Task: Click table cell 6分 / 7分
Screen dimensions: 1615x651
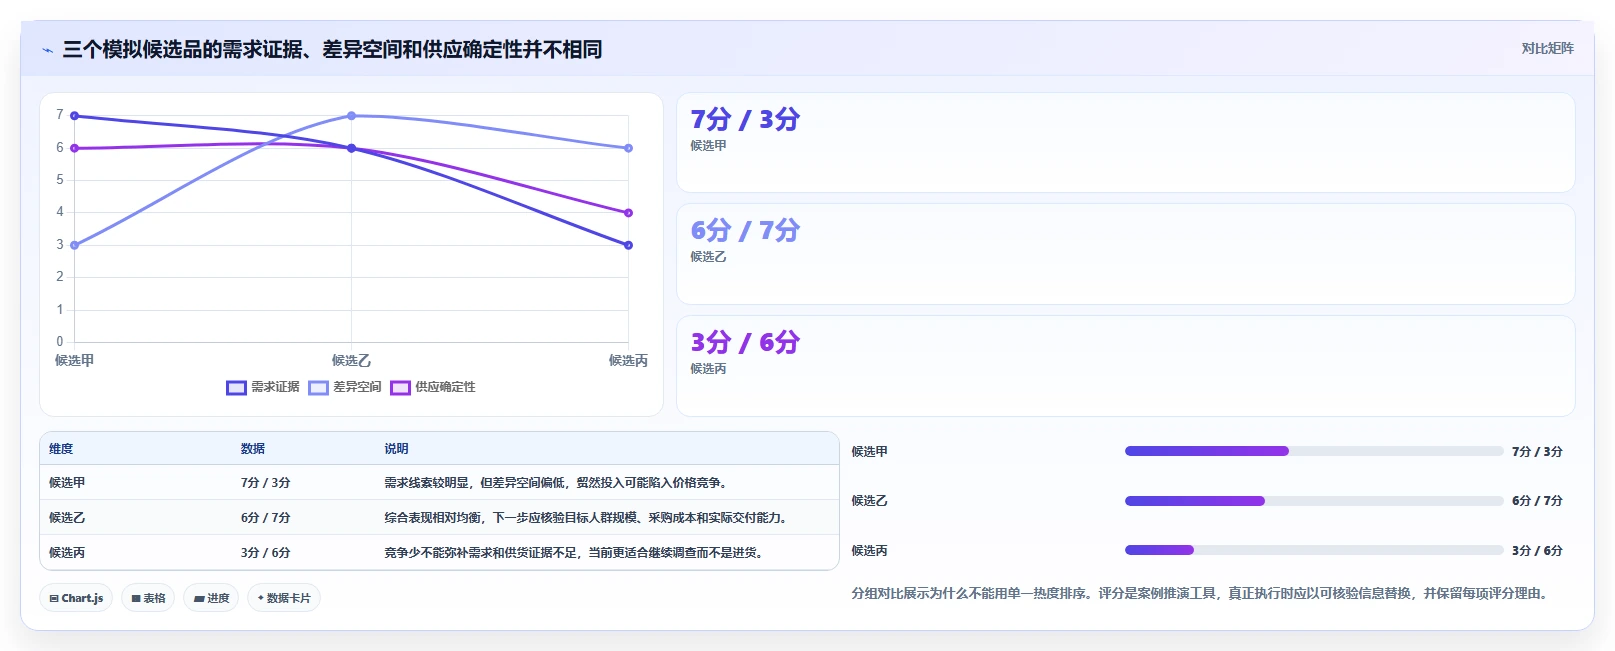Action: point(265,518)
